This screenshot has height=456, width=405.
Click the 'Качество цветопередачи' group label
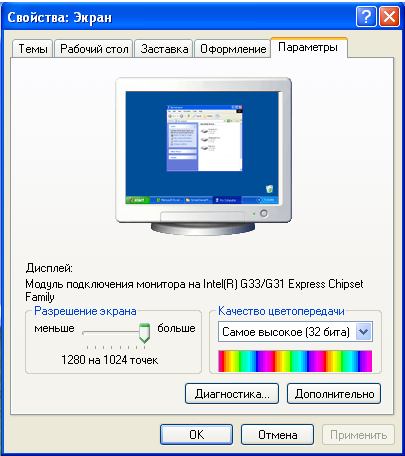tap(281, 311)
